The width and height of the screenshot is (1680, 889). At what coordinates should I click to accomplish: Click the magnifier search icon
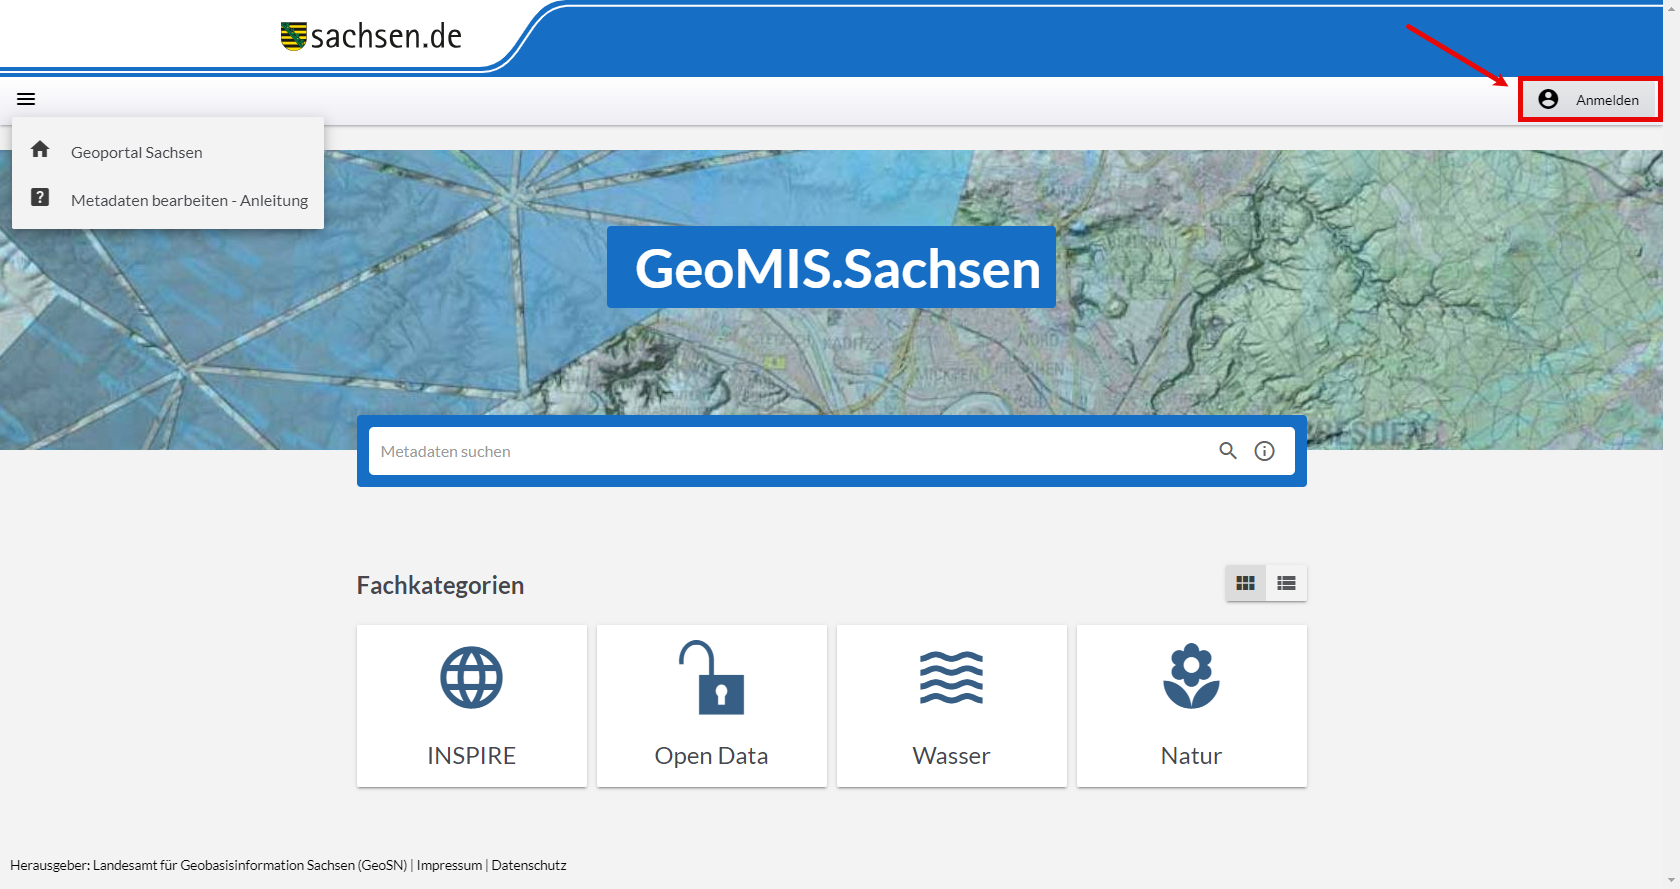[x=1228, y=451]
